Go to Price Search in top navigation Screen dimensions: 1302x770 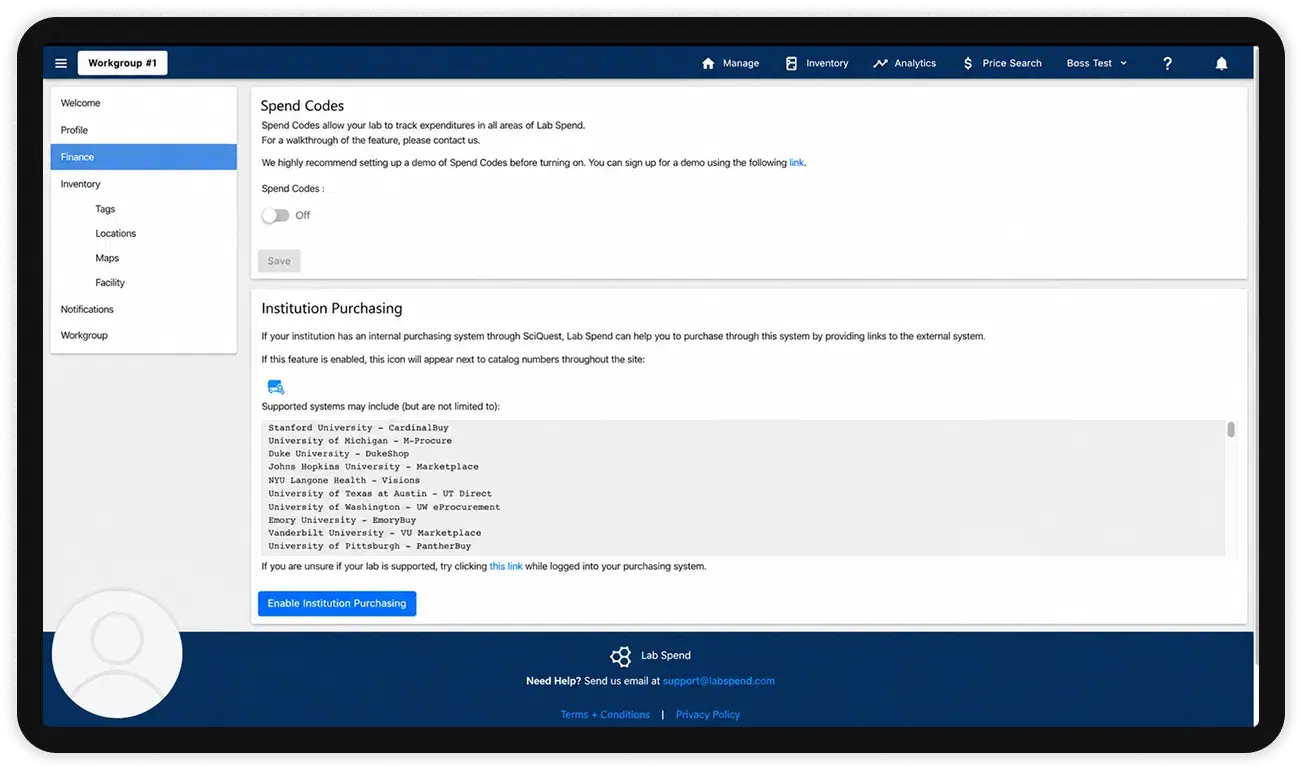(x=1012, y=63)
